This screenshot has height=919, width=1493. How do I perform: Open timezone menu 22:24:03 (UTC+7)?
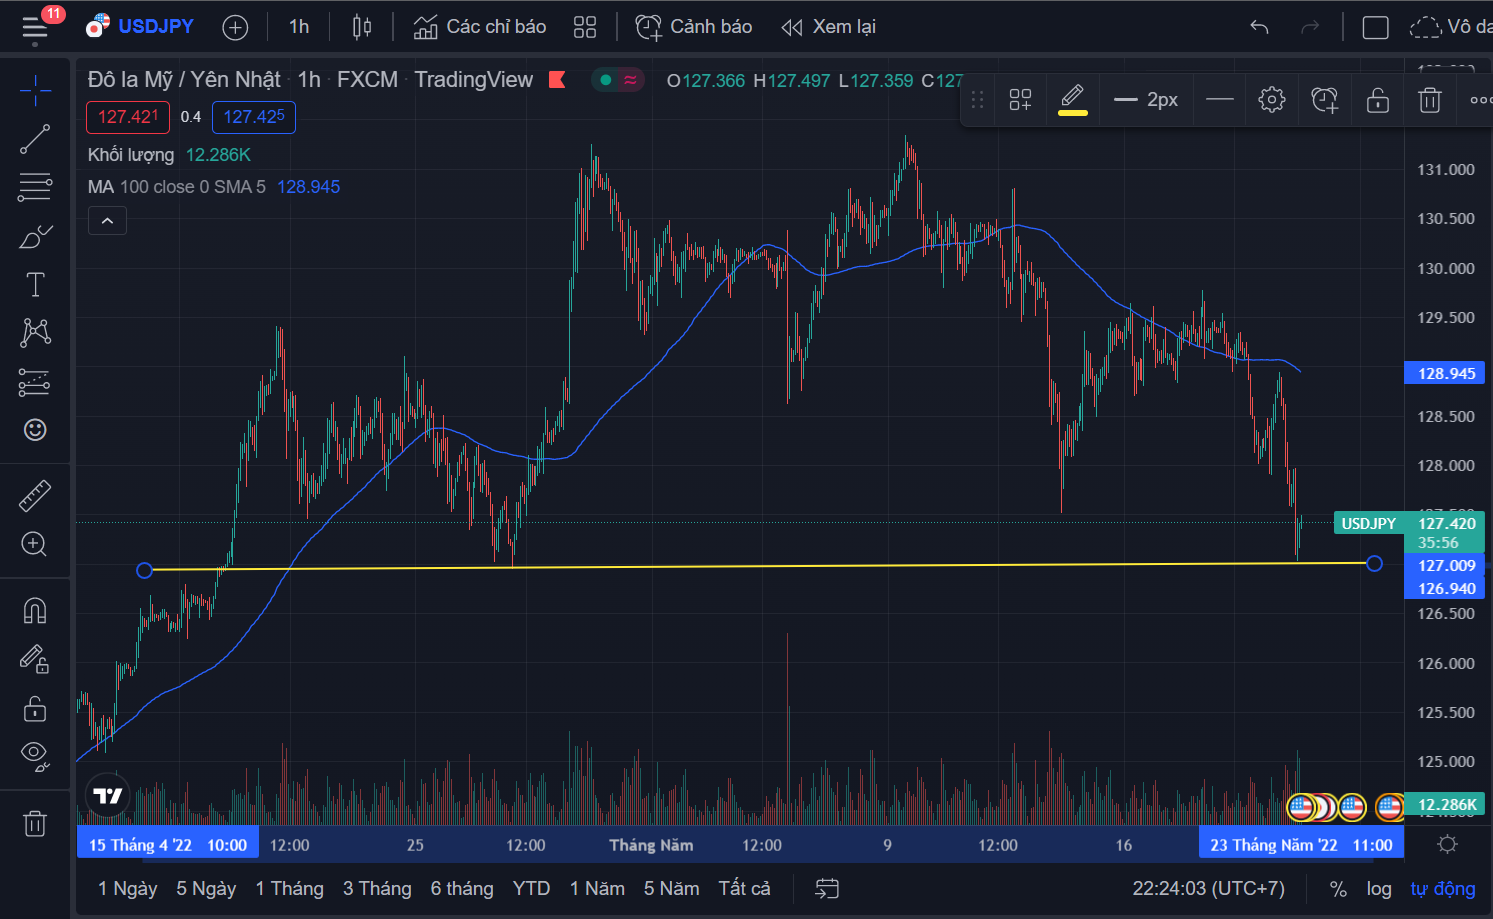click(x=1208, y=889)
